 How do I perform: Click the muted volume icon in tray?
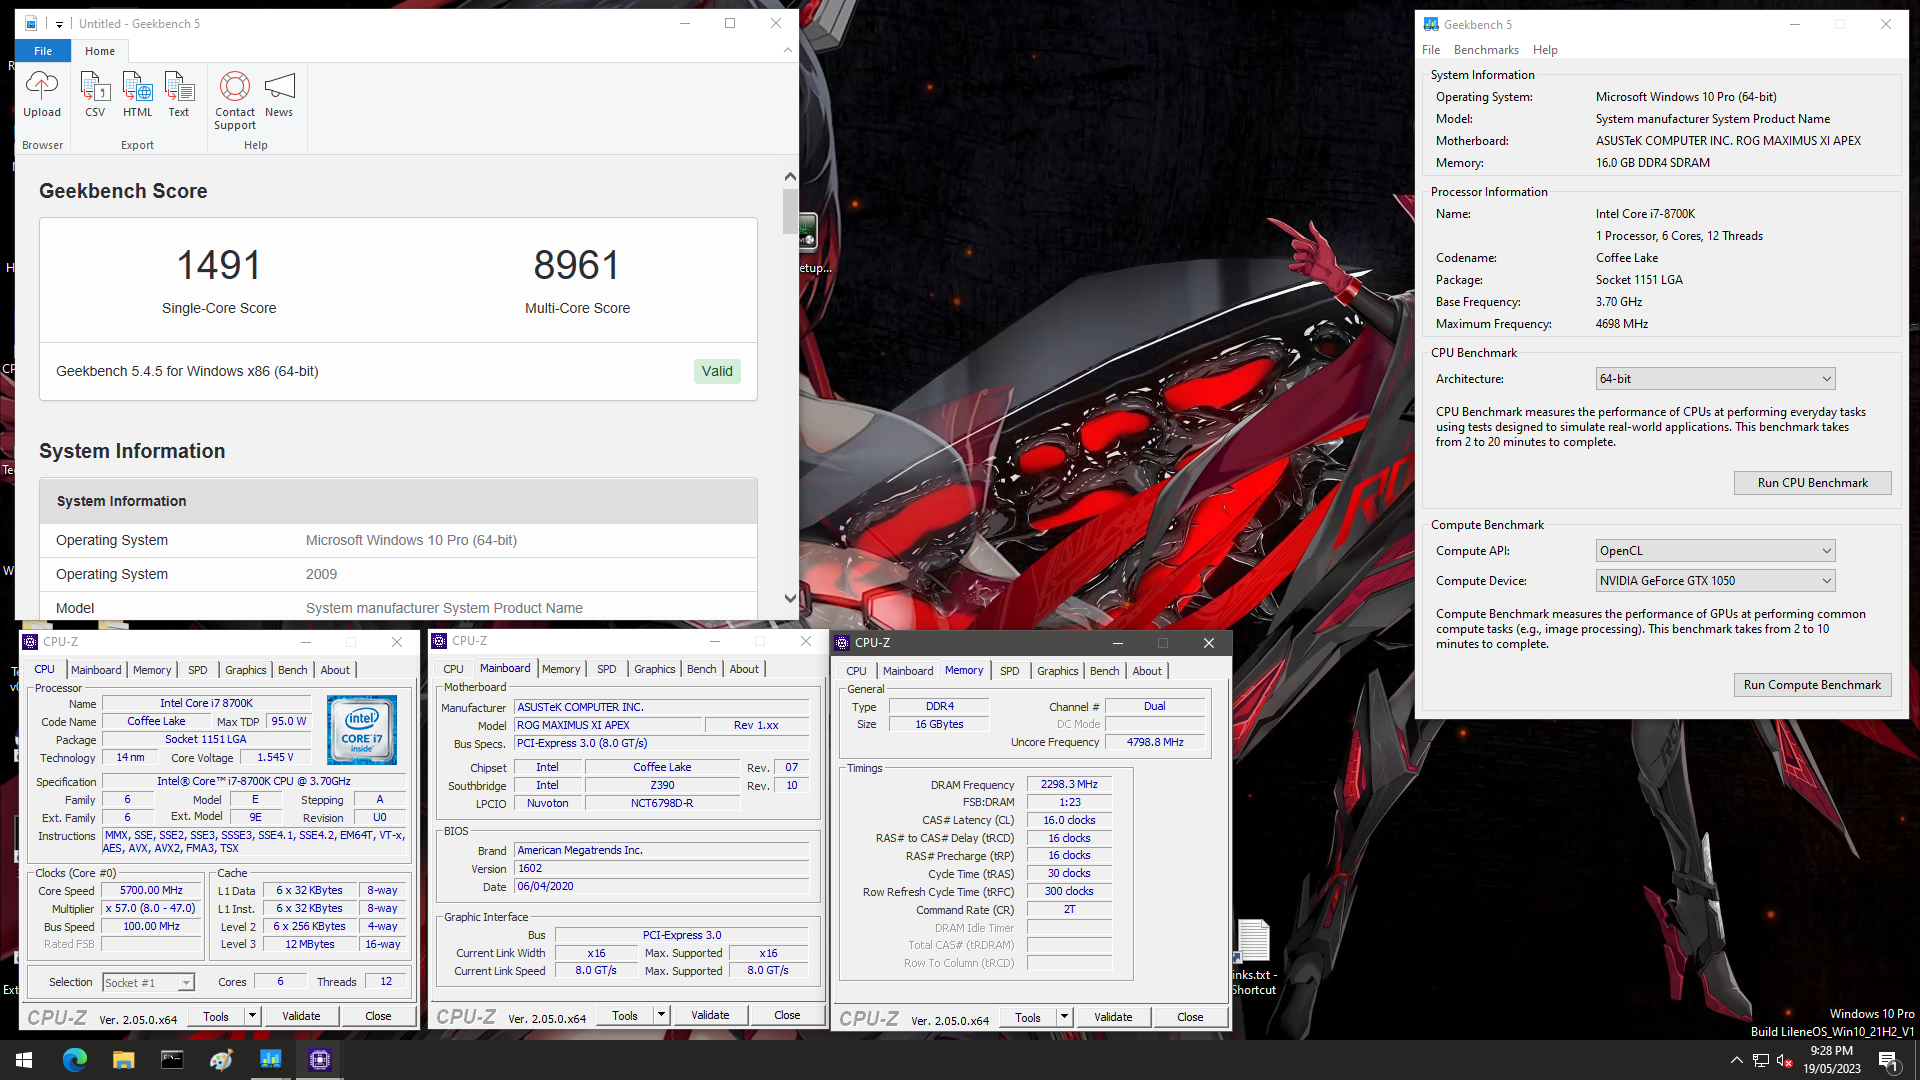[1784, 1060]
